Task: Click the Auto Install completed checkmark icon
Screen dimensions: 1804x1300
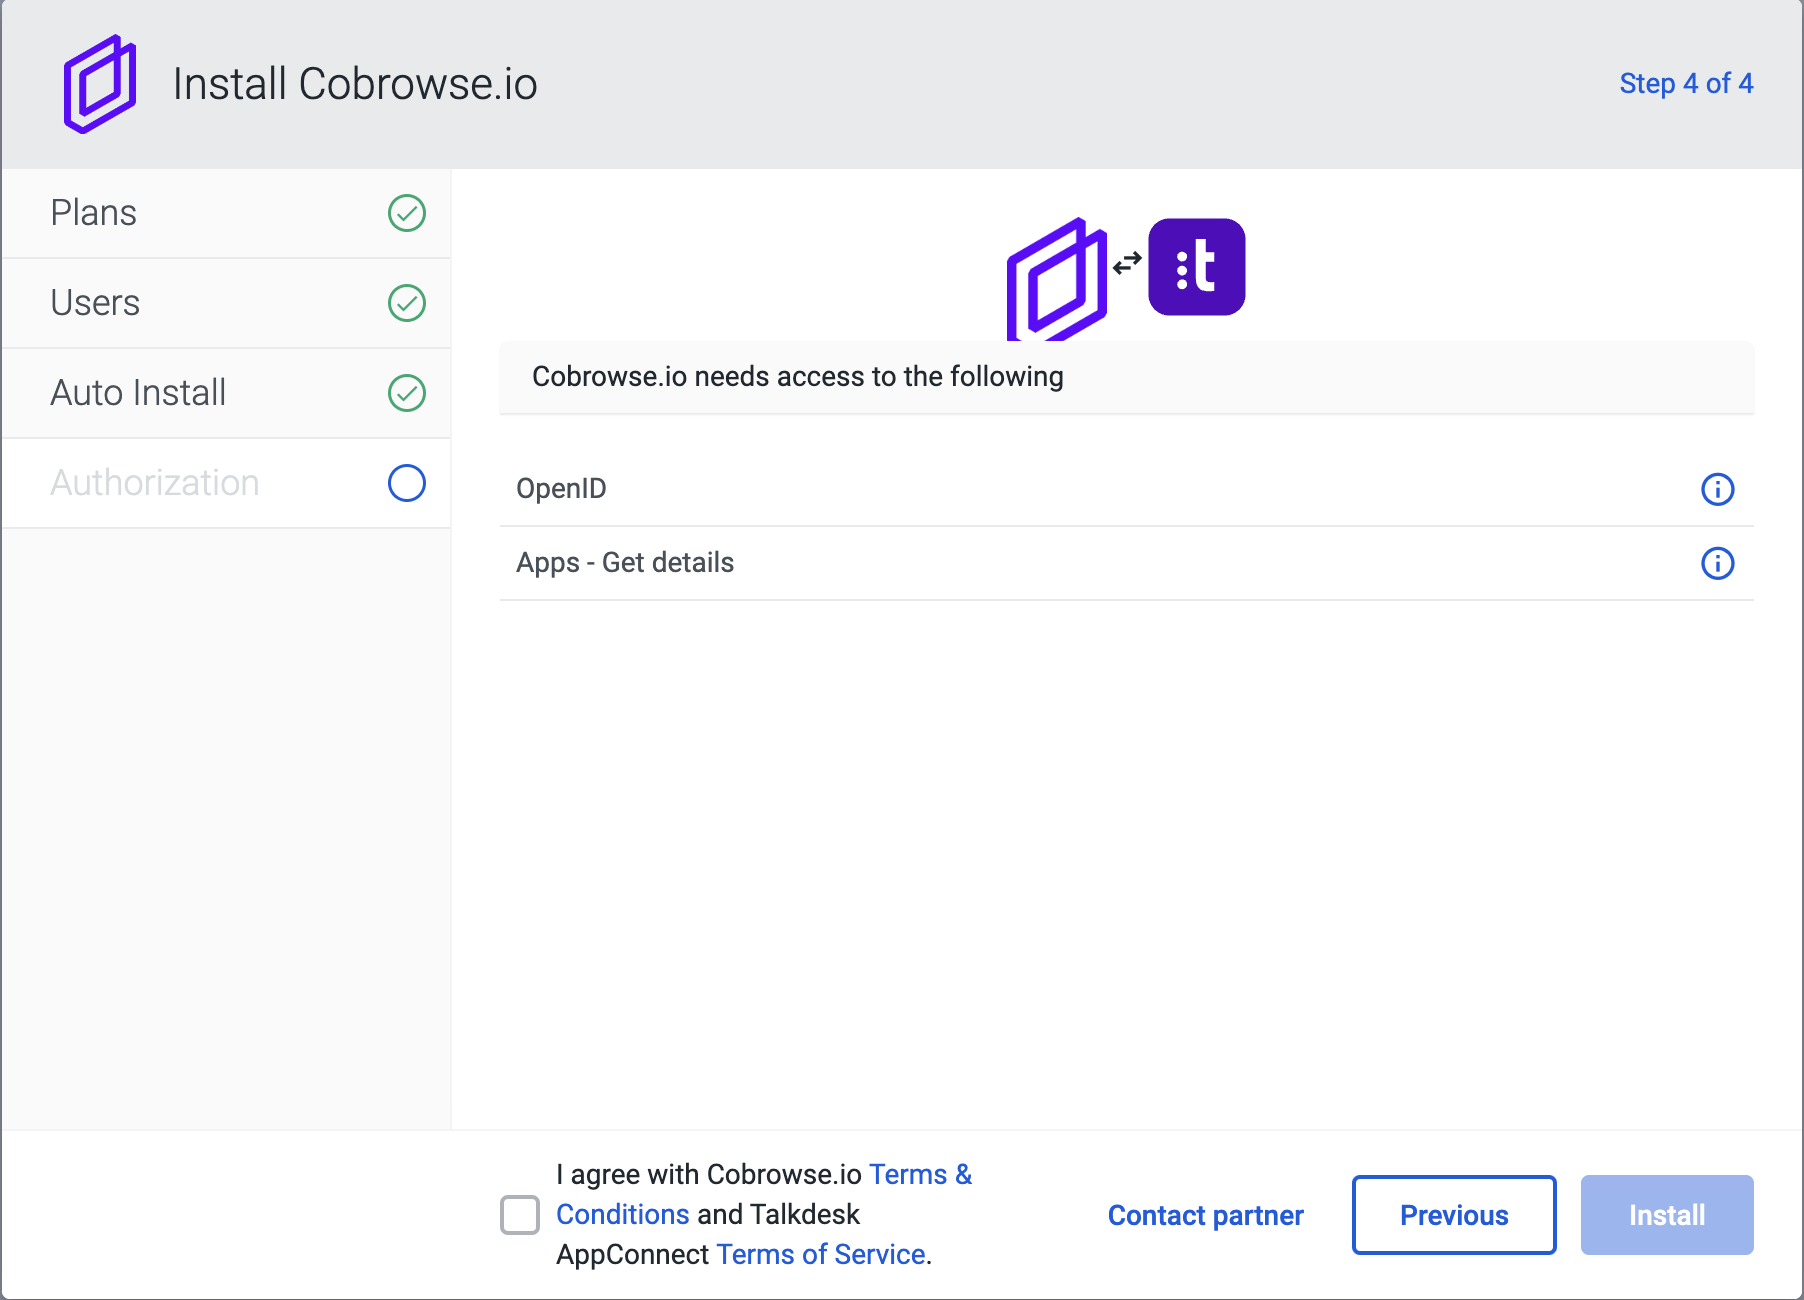Action: click(406, 393)
